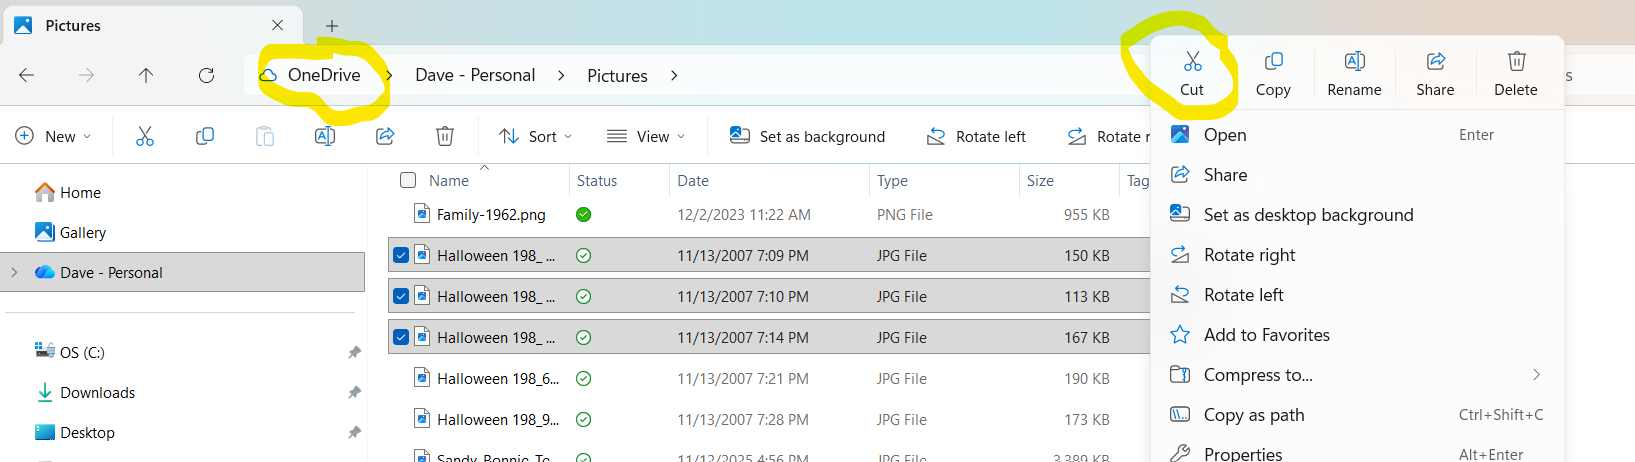The image size is (1635, 462).
Task: Expand chevron after Pictures breadcrumb
Action: [674, 75]
